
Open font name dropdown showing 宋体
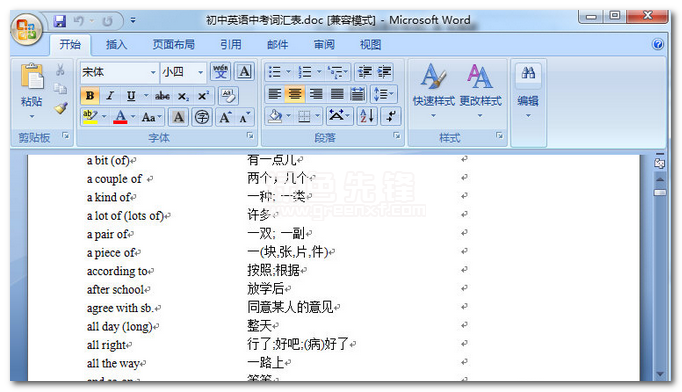click(x=153, y=72)
